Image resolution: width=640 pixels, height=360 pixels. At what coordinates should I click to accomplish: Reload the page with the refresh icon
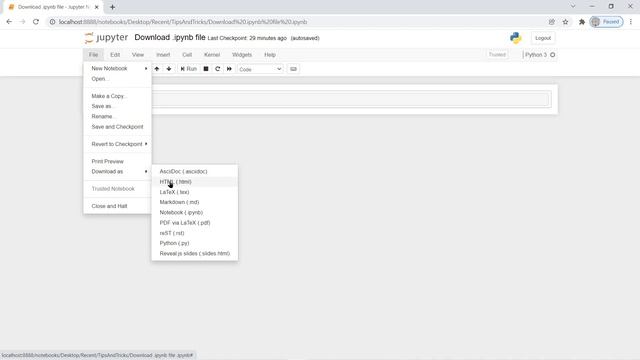point(36,22)
